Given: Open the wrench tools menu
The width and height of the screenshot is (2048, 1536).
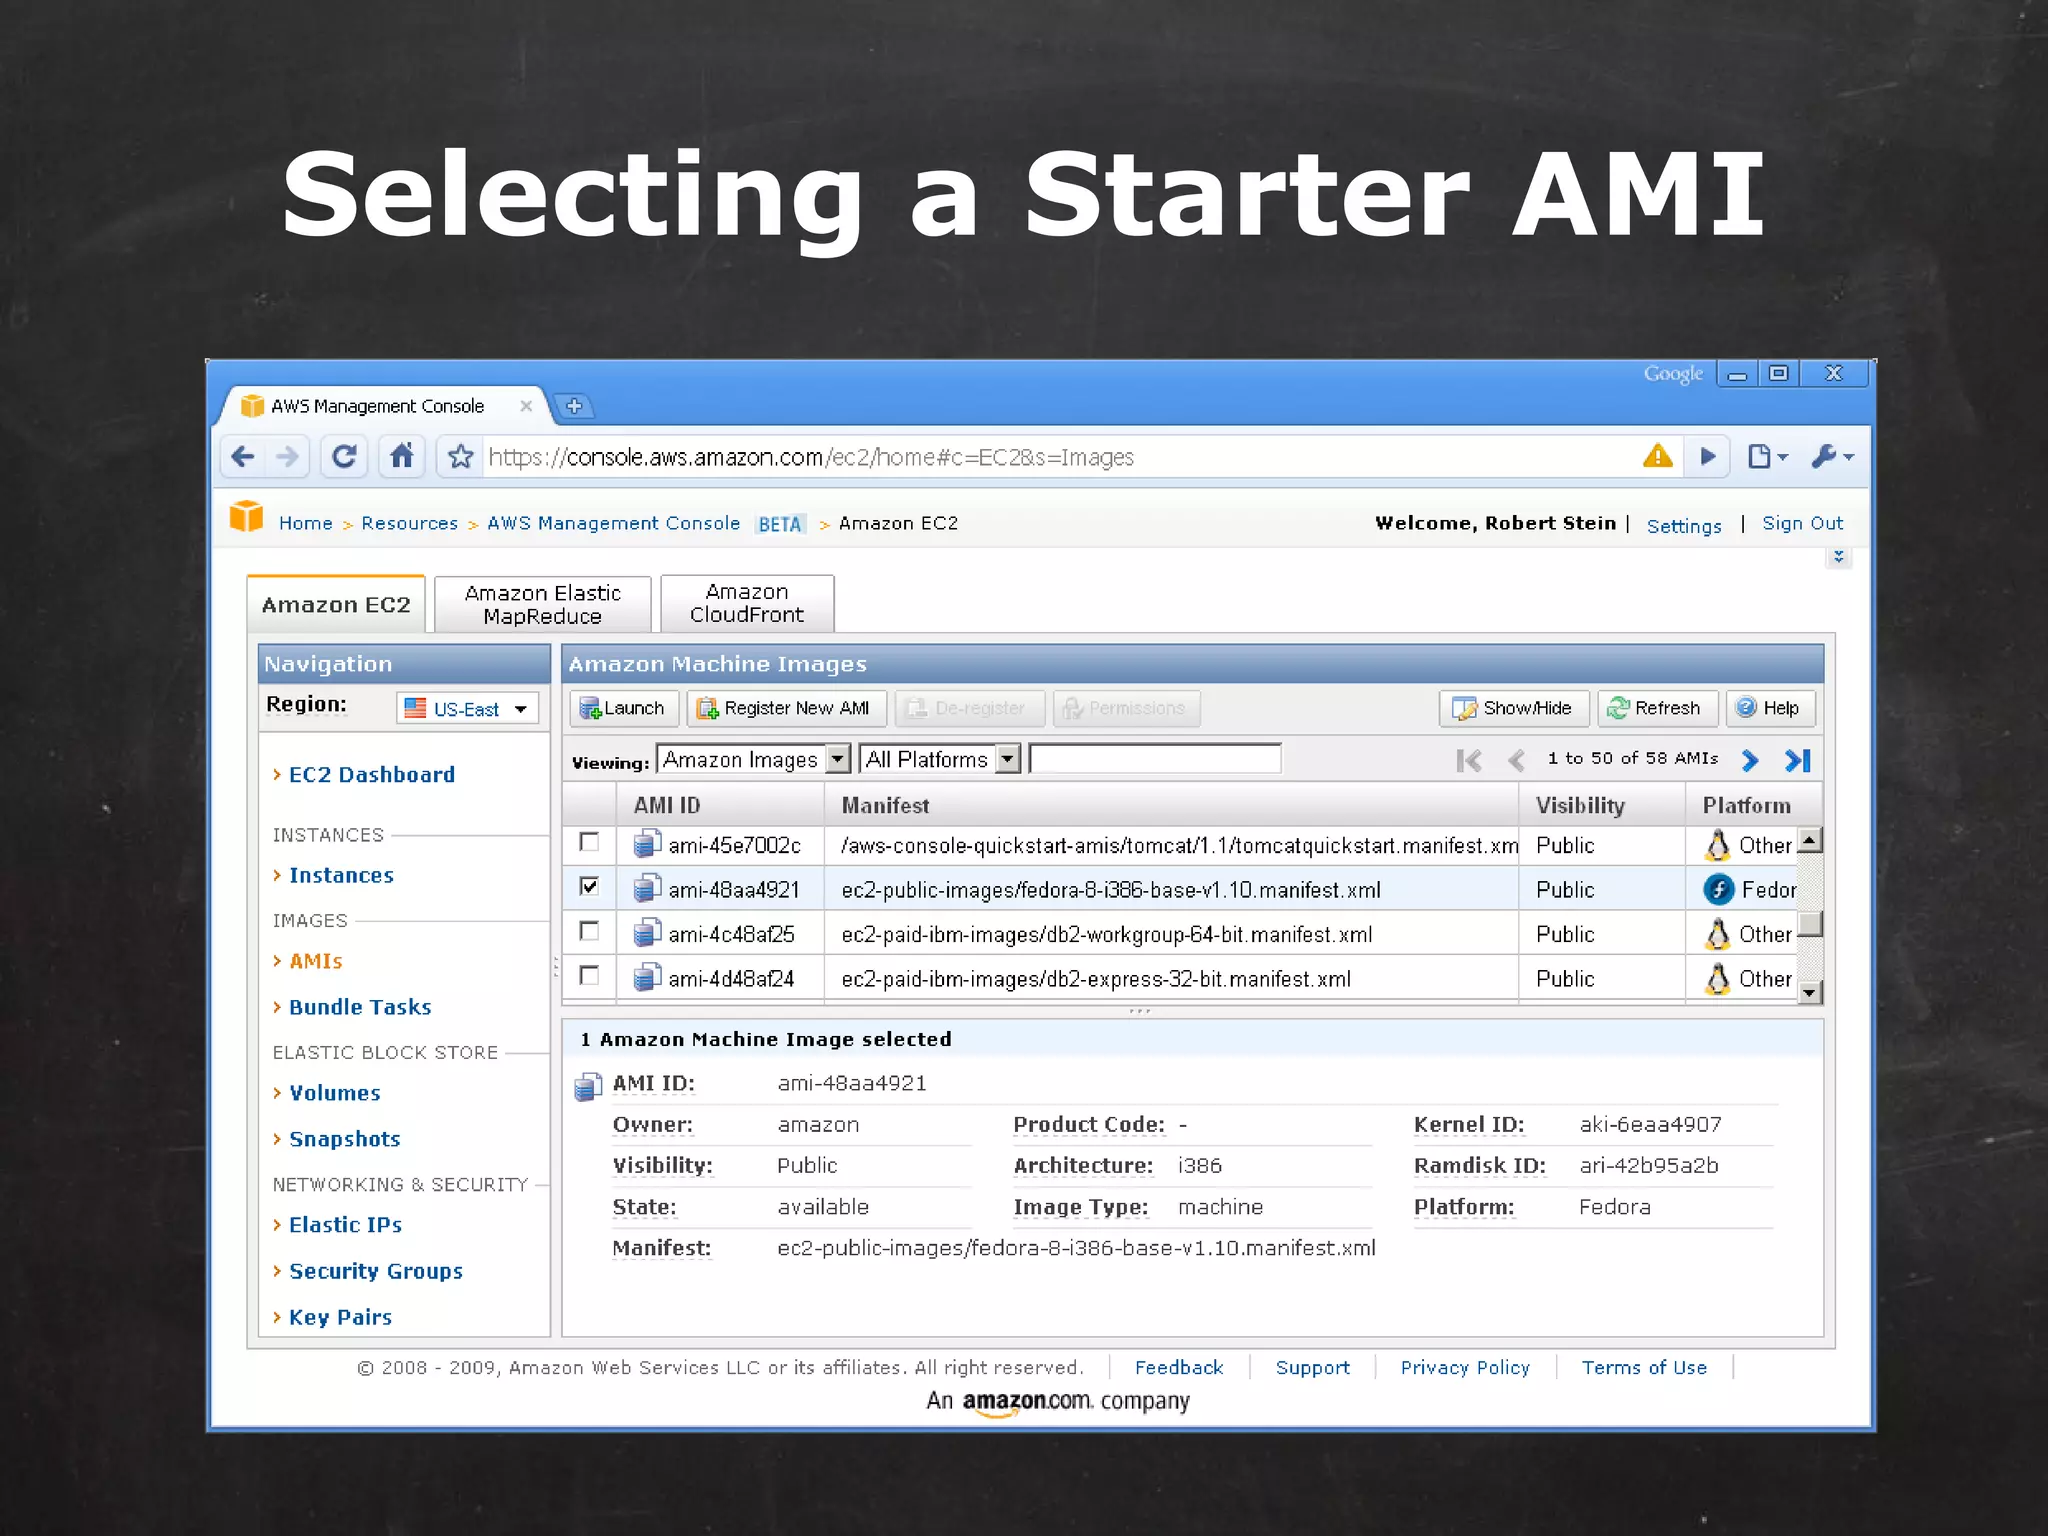Looking at the screenshot, I should tap(1831, 457).
